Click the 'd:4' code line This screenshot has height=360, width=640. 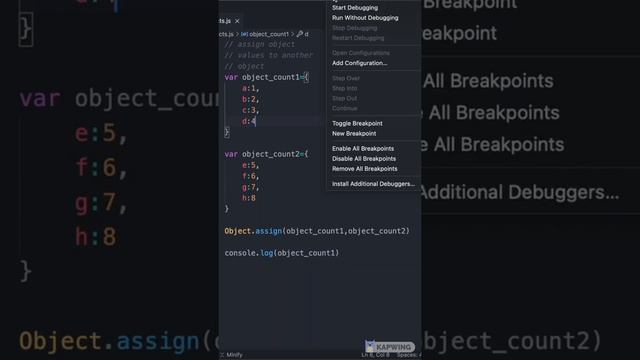click(x=249, y=121)
